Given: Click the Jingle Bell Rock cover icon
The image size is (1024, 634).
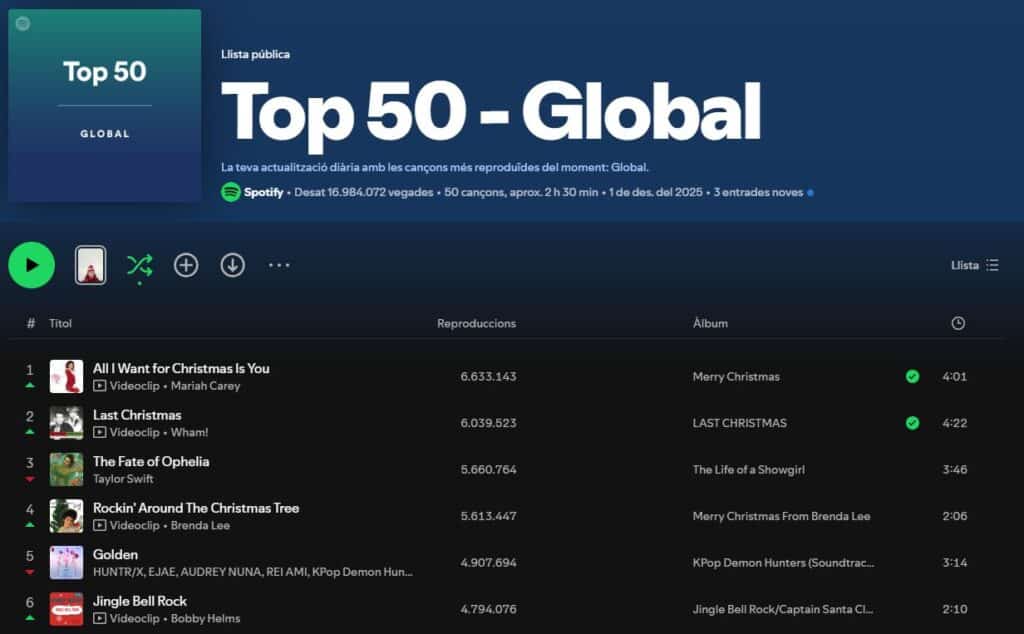Looking at the screenshot, I should click(x=66, y=609).
